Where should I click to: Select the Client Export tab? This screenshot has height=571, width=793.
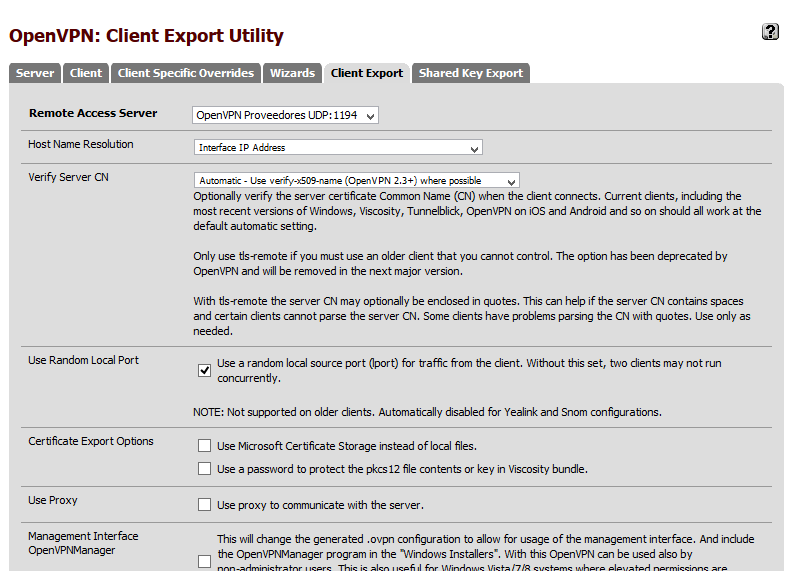coord(367,73)
